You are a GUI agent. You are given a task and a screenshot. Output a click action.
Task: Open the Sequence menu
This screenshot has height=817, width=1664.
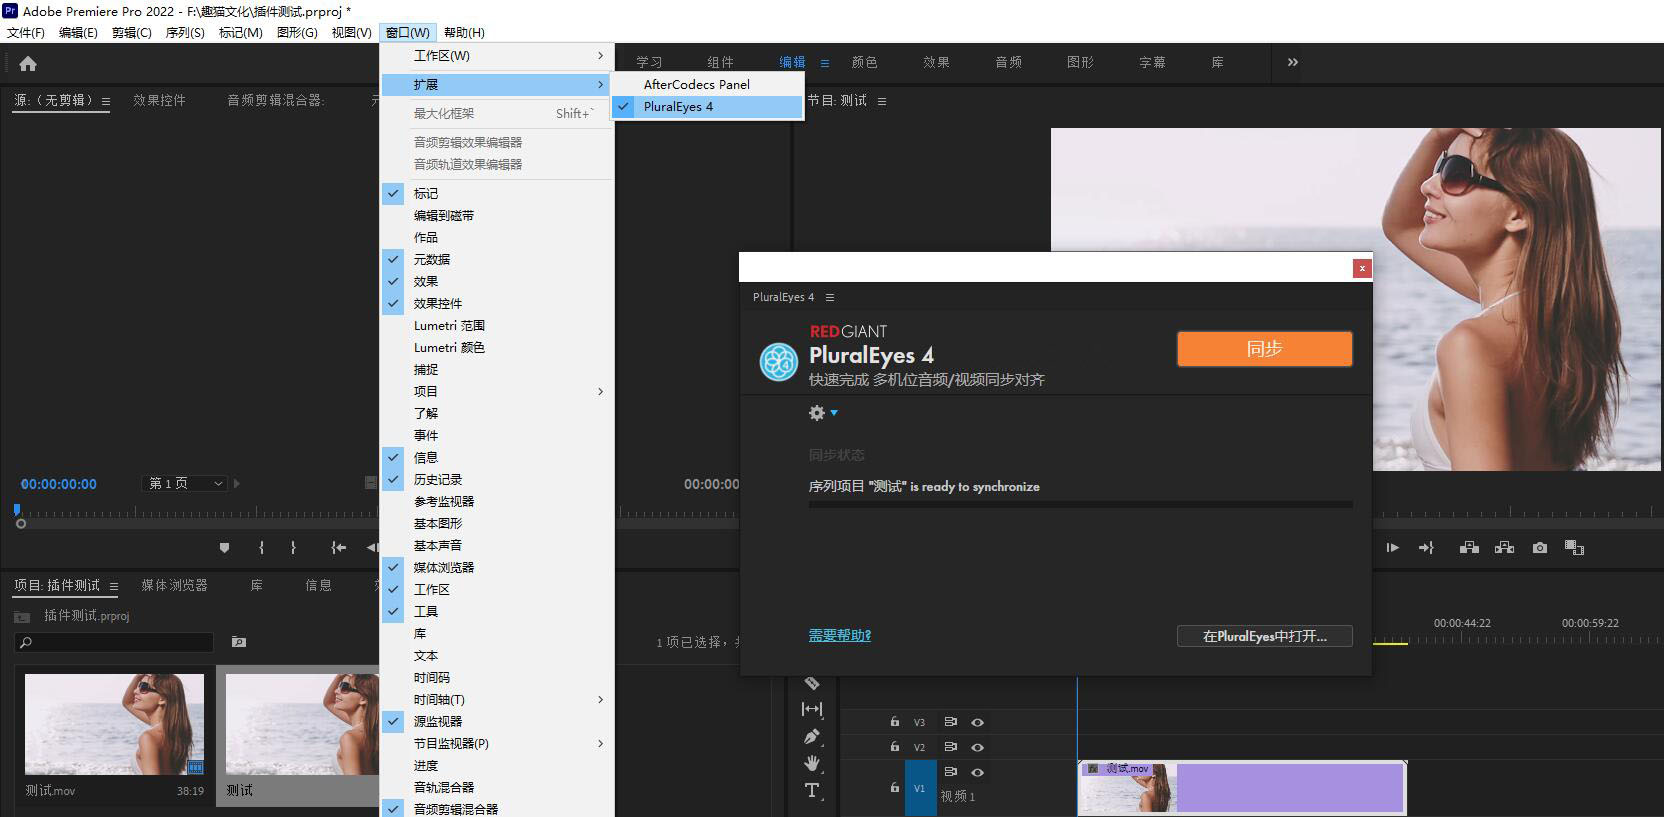tap(185, 33)
